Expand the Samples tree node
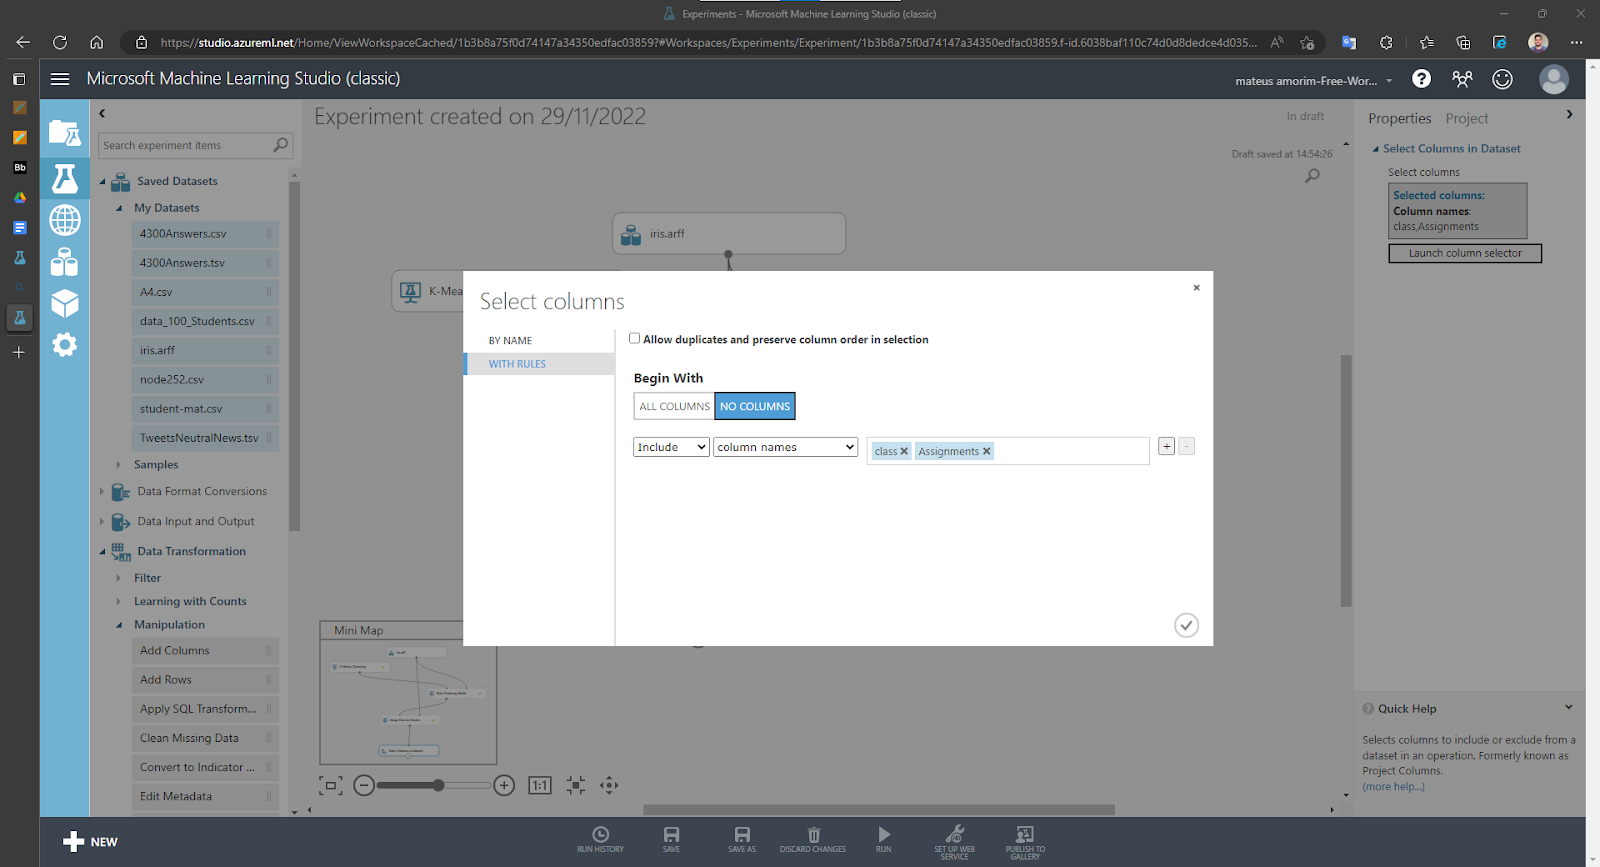The image size is (1600, 867). click(119, 465)
